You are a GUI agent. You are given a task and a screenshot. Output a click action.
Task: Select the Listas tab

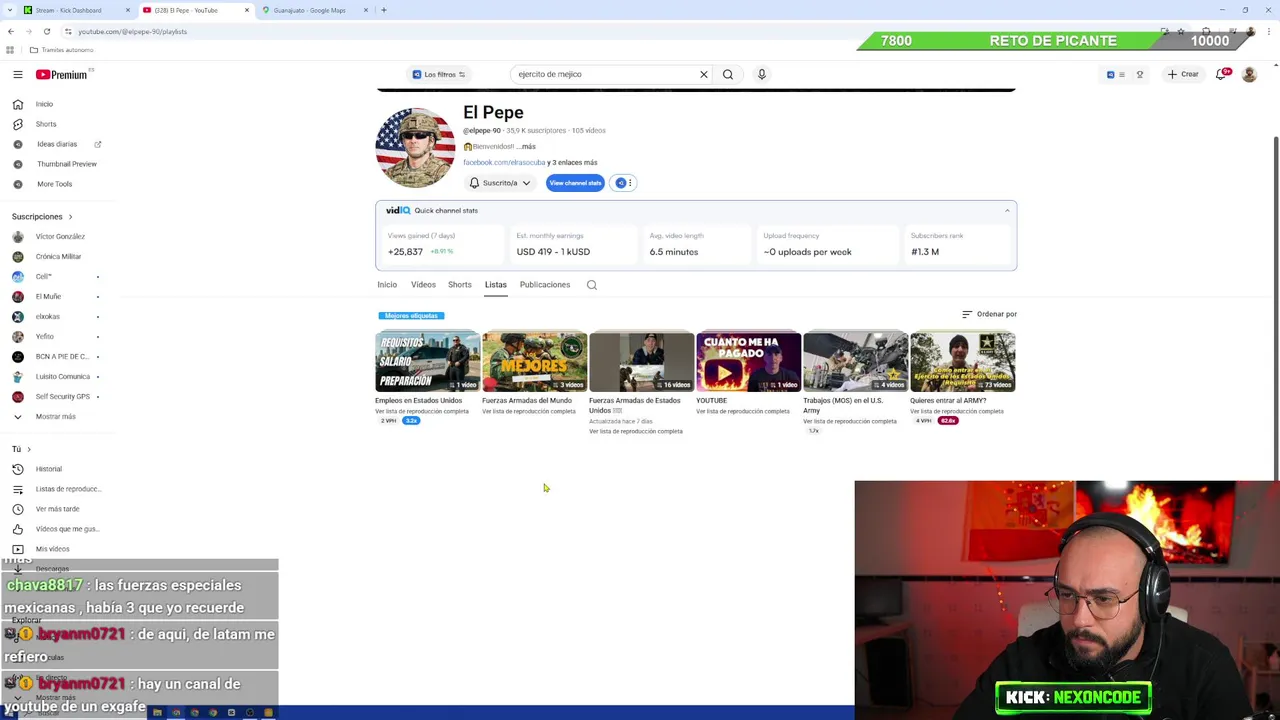tap(496, 285)
